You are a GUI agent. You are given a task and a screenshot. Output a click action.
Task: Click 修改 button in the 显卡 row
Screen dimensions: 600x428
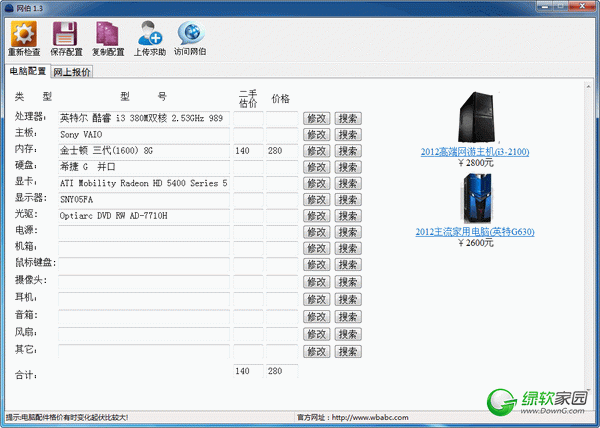click(x=316, y=183)
